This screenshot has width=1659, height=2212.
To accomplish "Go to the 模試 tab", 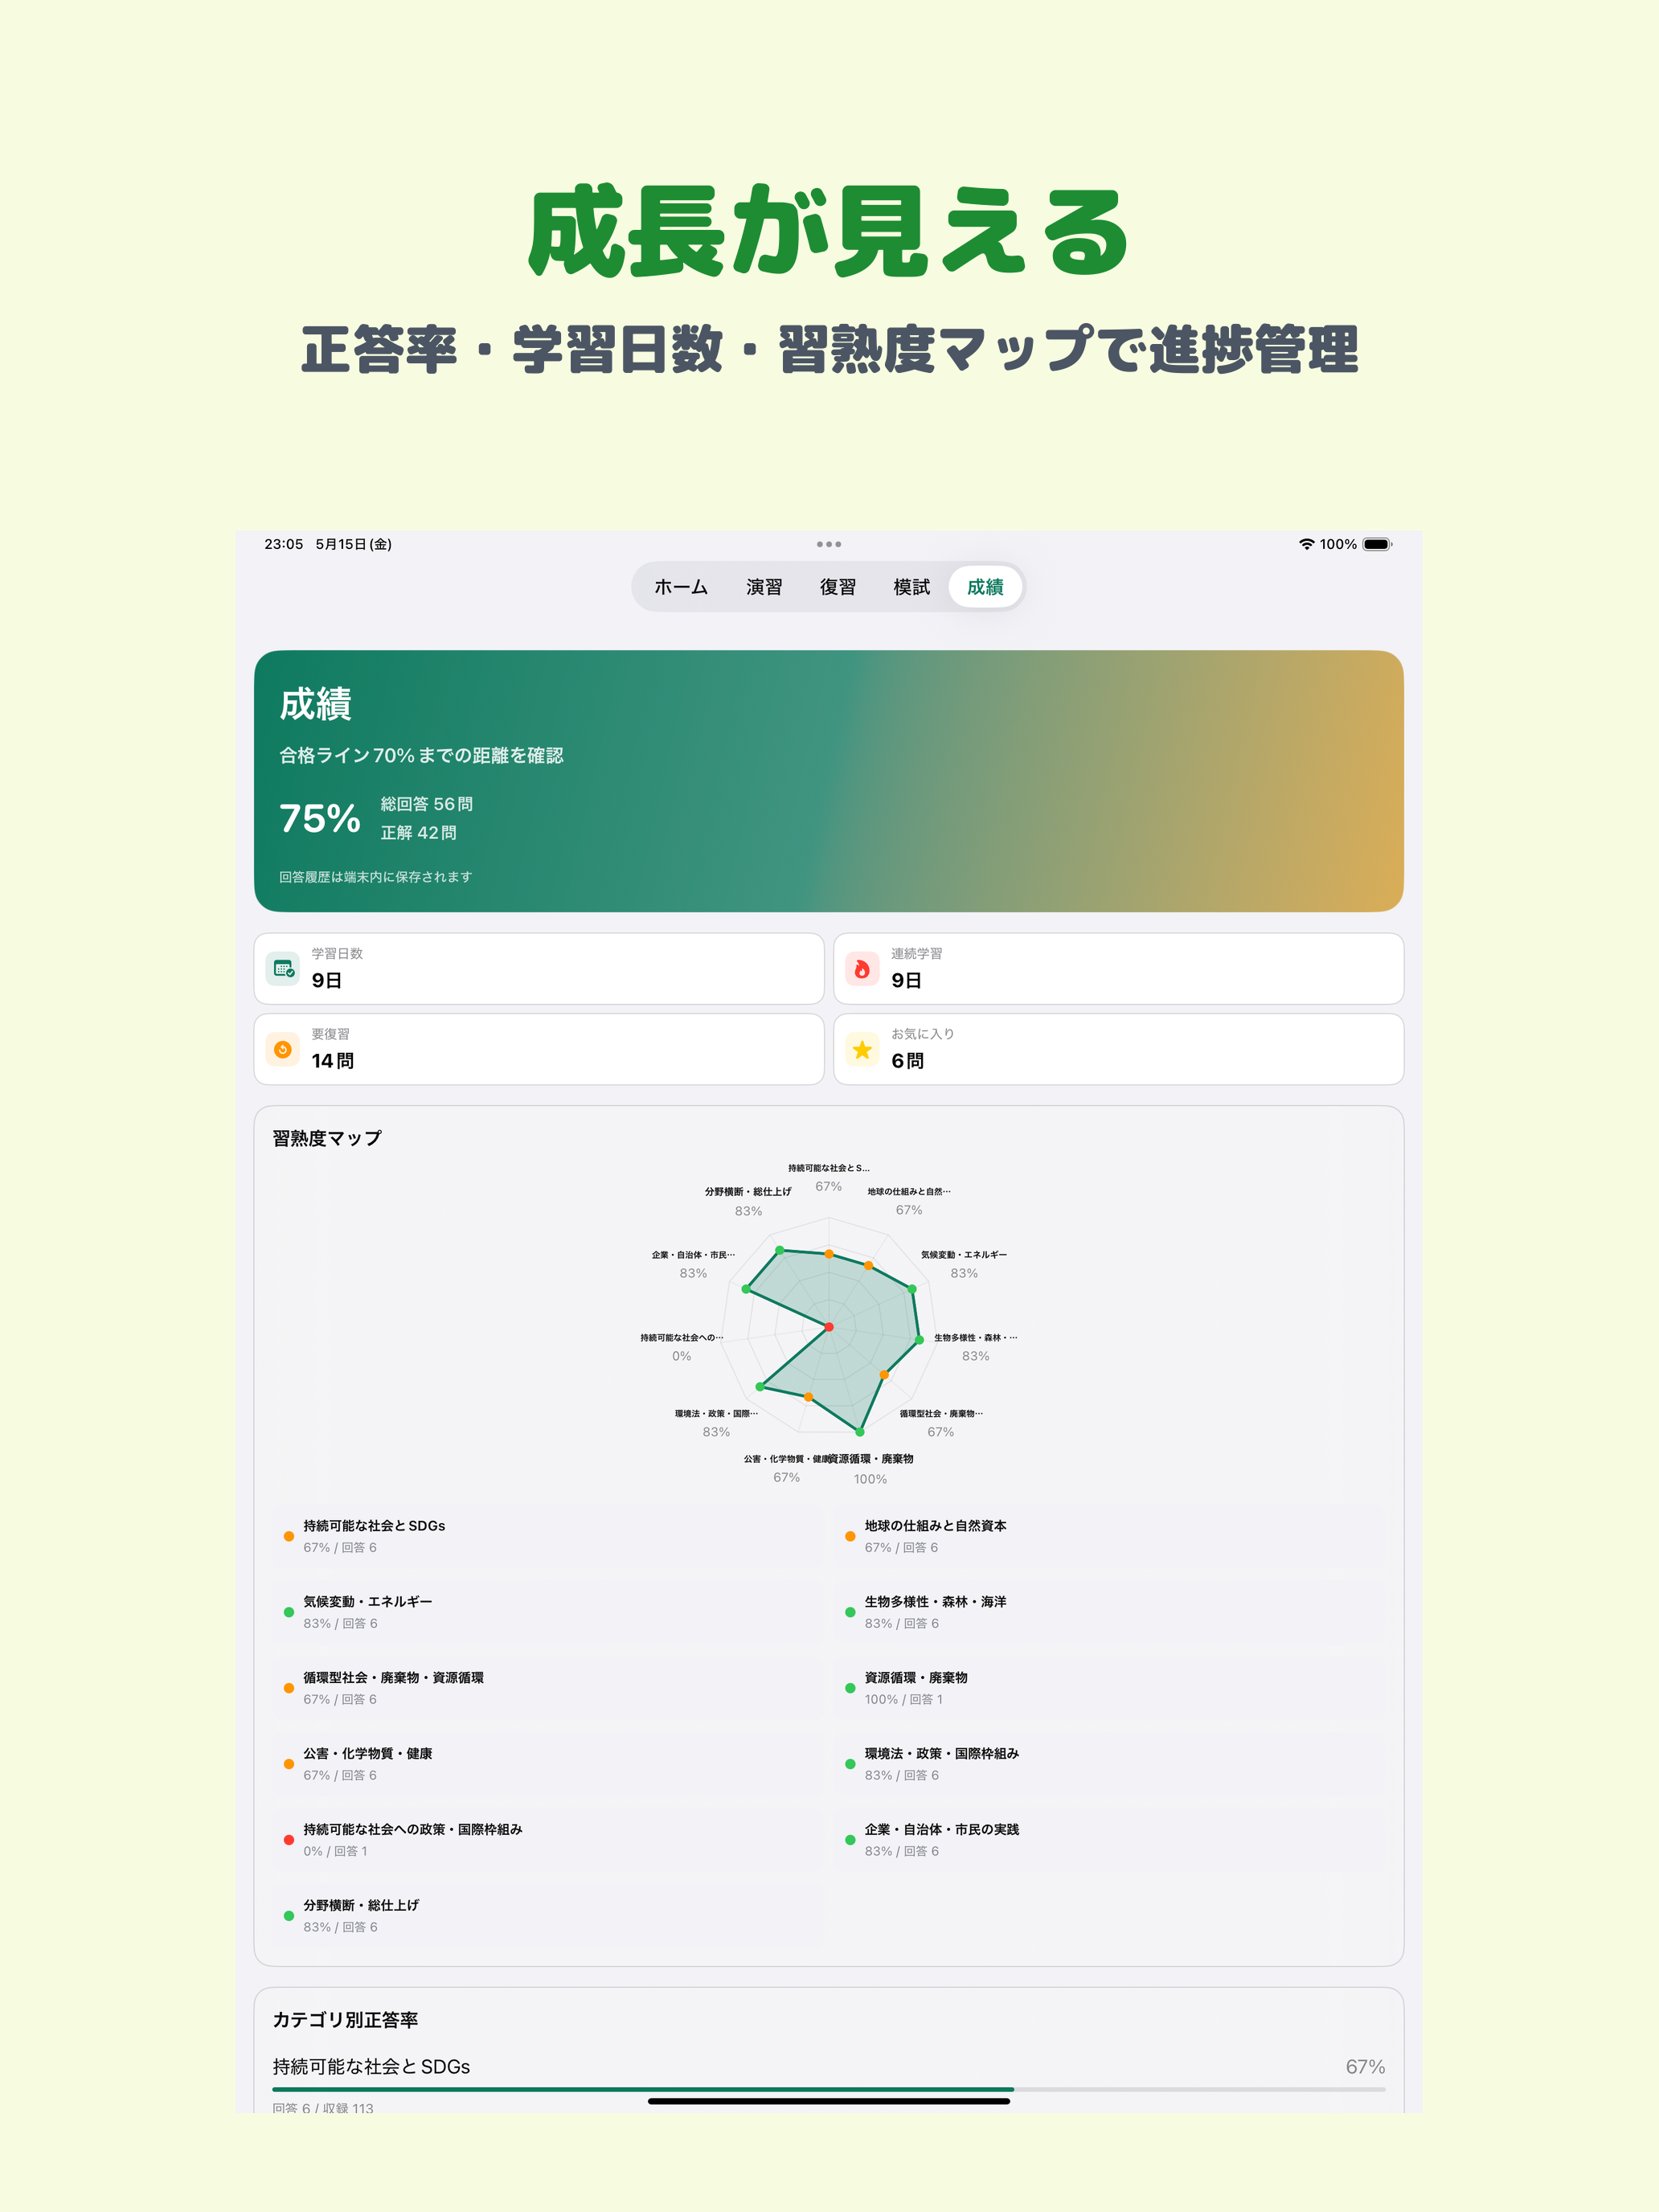I will click(911, 587).
